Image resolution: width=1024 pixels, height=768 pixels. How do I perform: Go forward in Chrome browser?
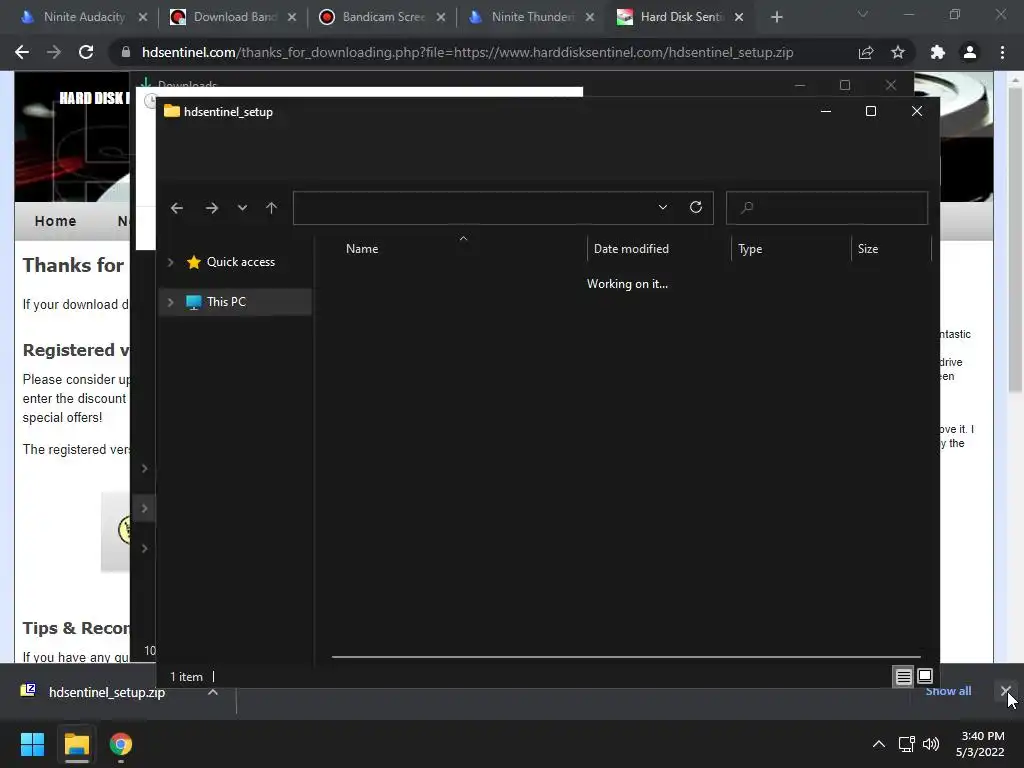point(54,52)
